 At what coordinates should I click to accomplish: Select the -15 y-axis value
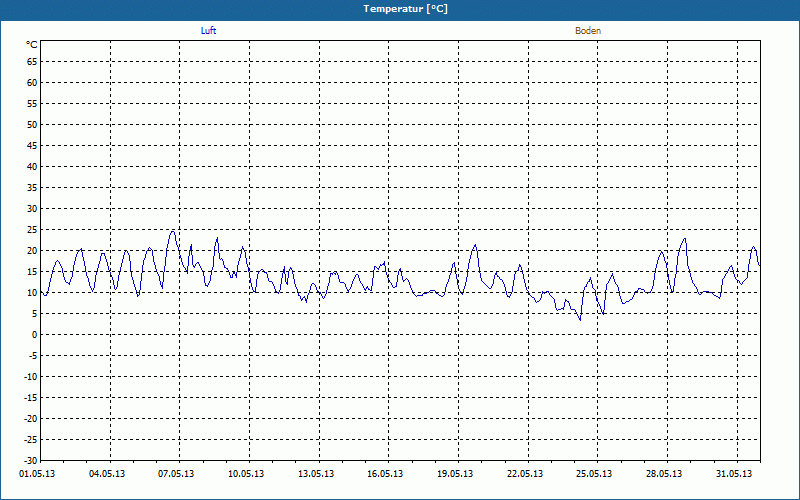click(x=31, y=398)
